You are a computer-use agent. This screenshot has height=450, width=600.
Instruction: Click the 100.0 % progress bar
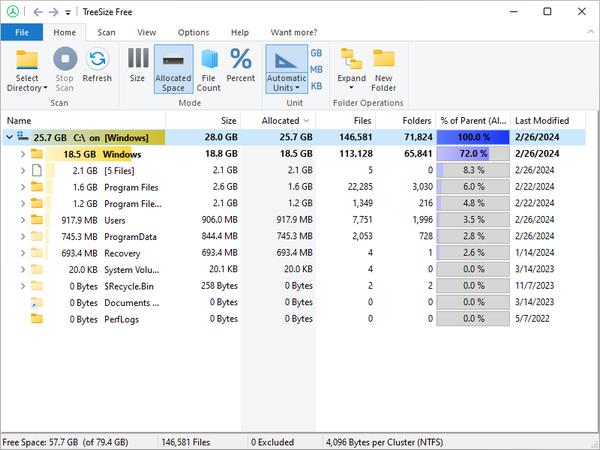pyautogui.click(x=473, y=137)
